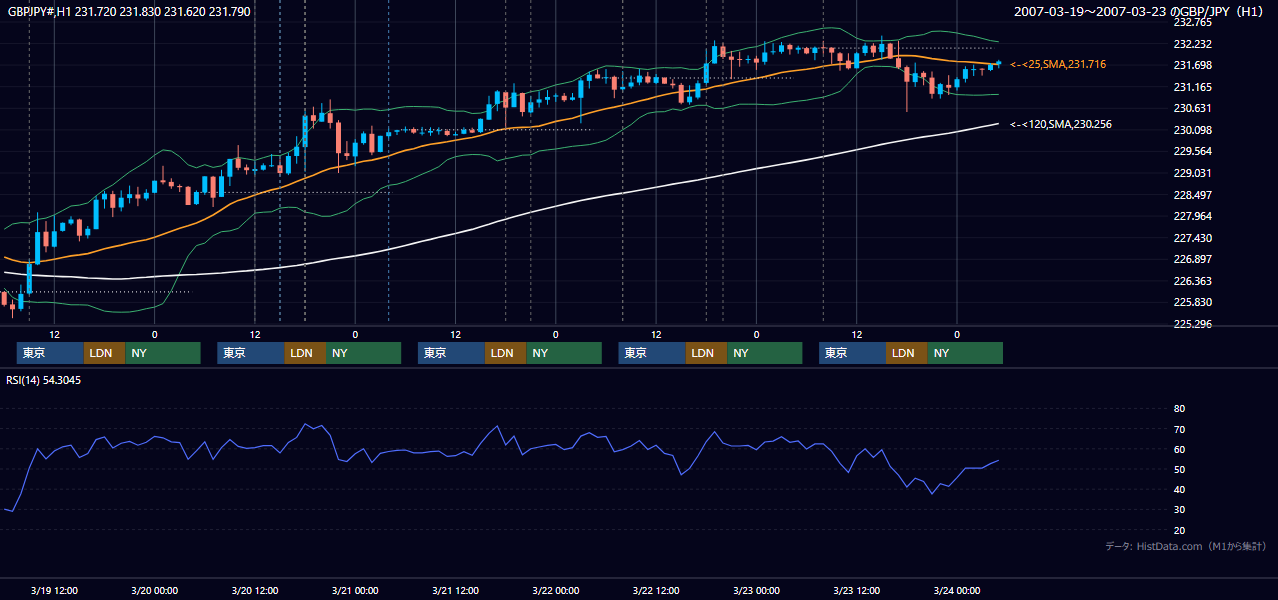
Task: Click price axis value 228.497
Action: pos(1192,195)
